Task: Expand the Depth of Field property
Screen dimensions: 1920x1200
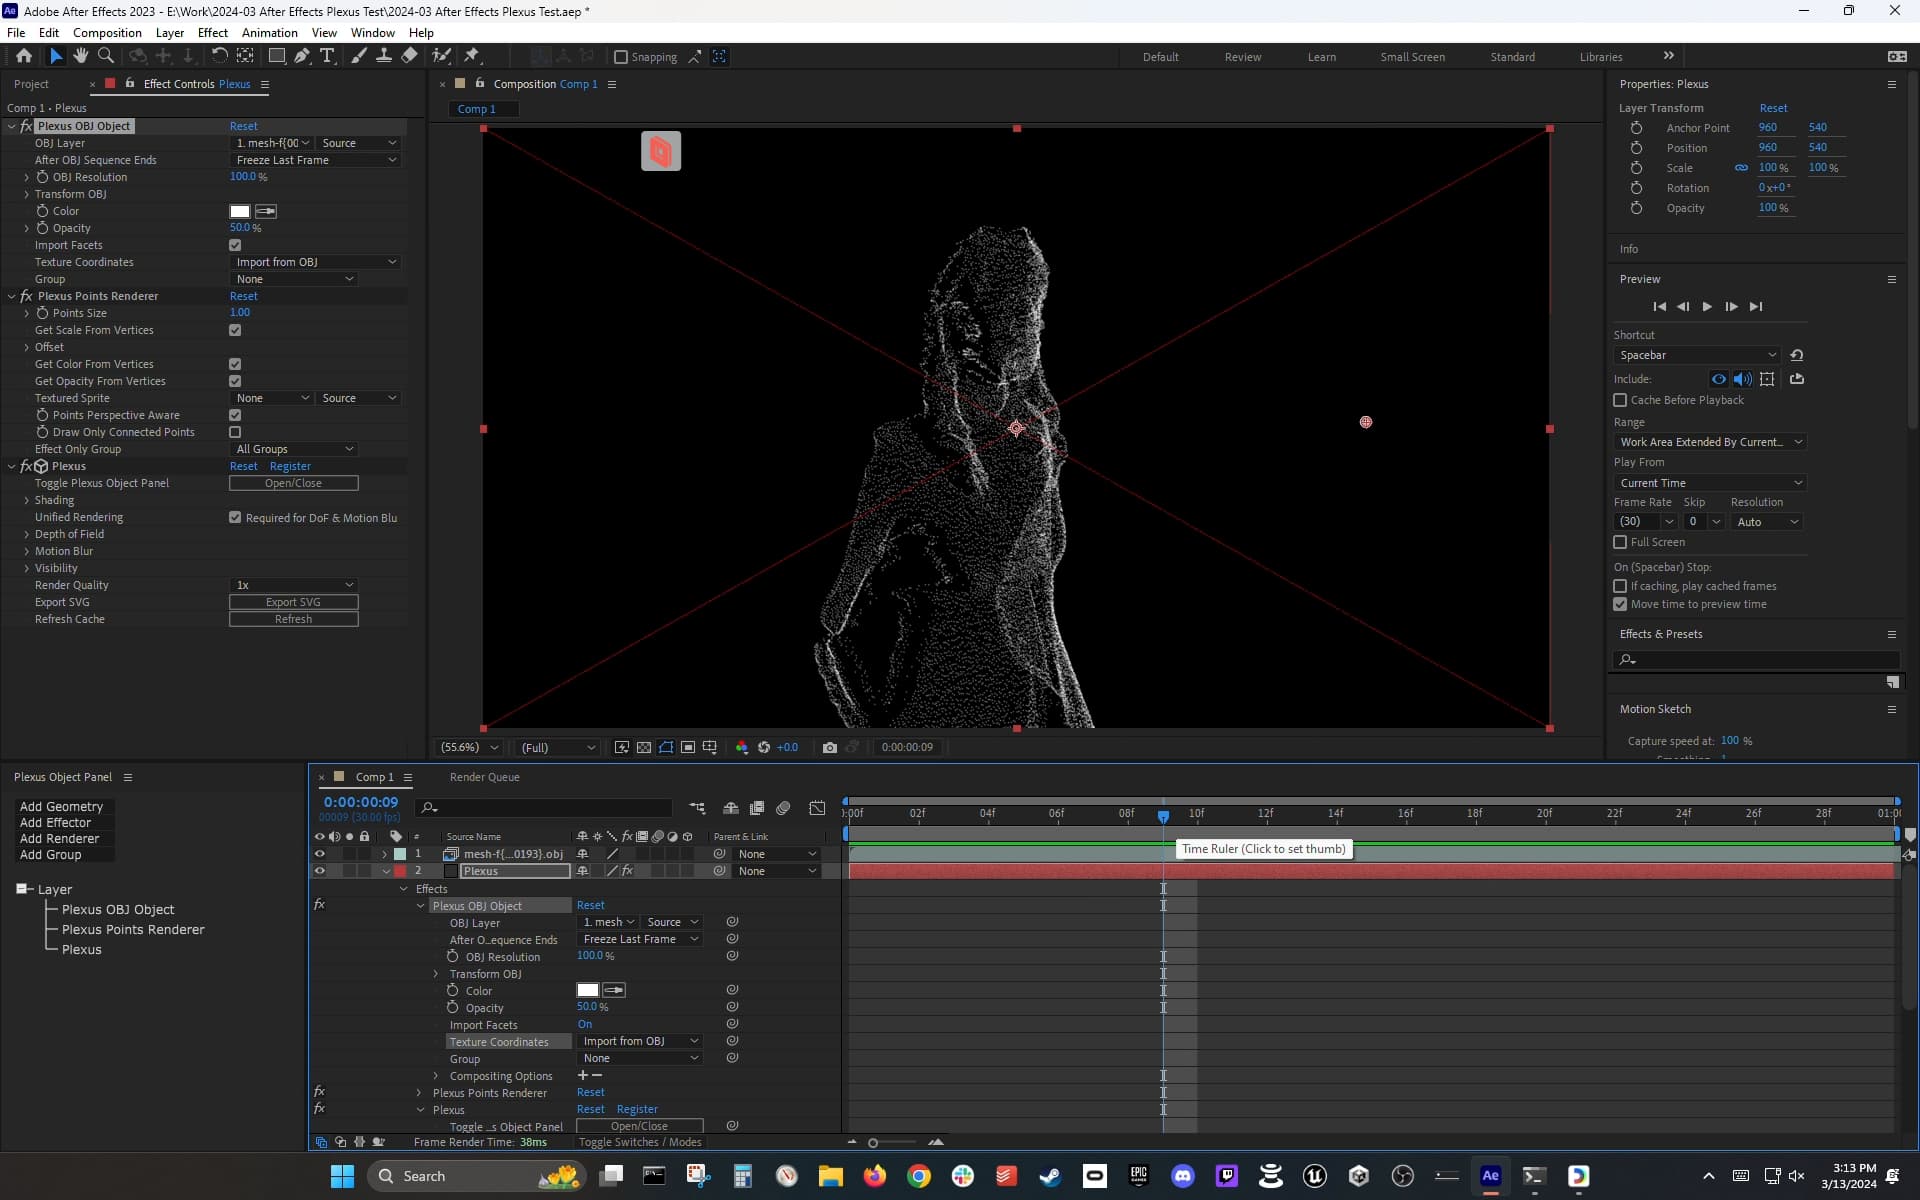Action: tap(27, 534)
